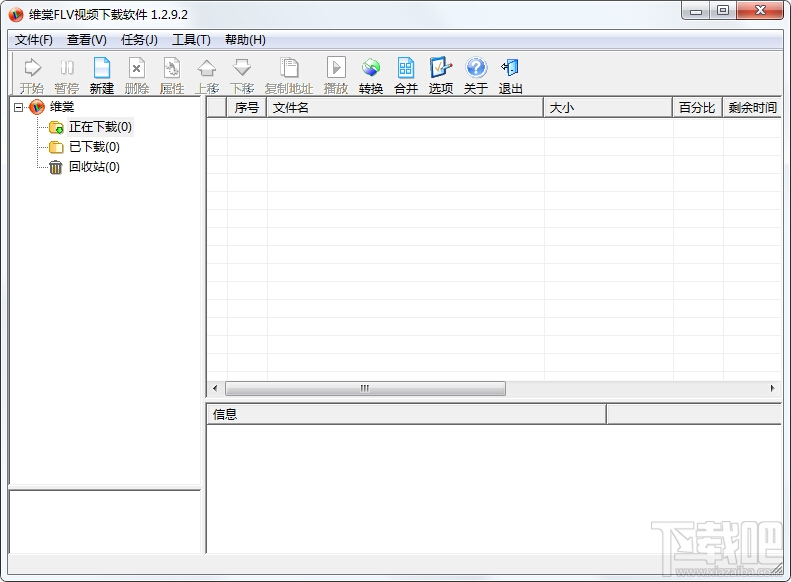This screenshot has width=791, height=582.
Task: Open the 文件(F) menu
Action: coord(34,40)
